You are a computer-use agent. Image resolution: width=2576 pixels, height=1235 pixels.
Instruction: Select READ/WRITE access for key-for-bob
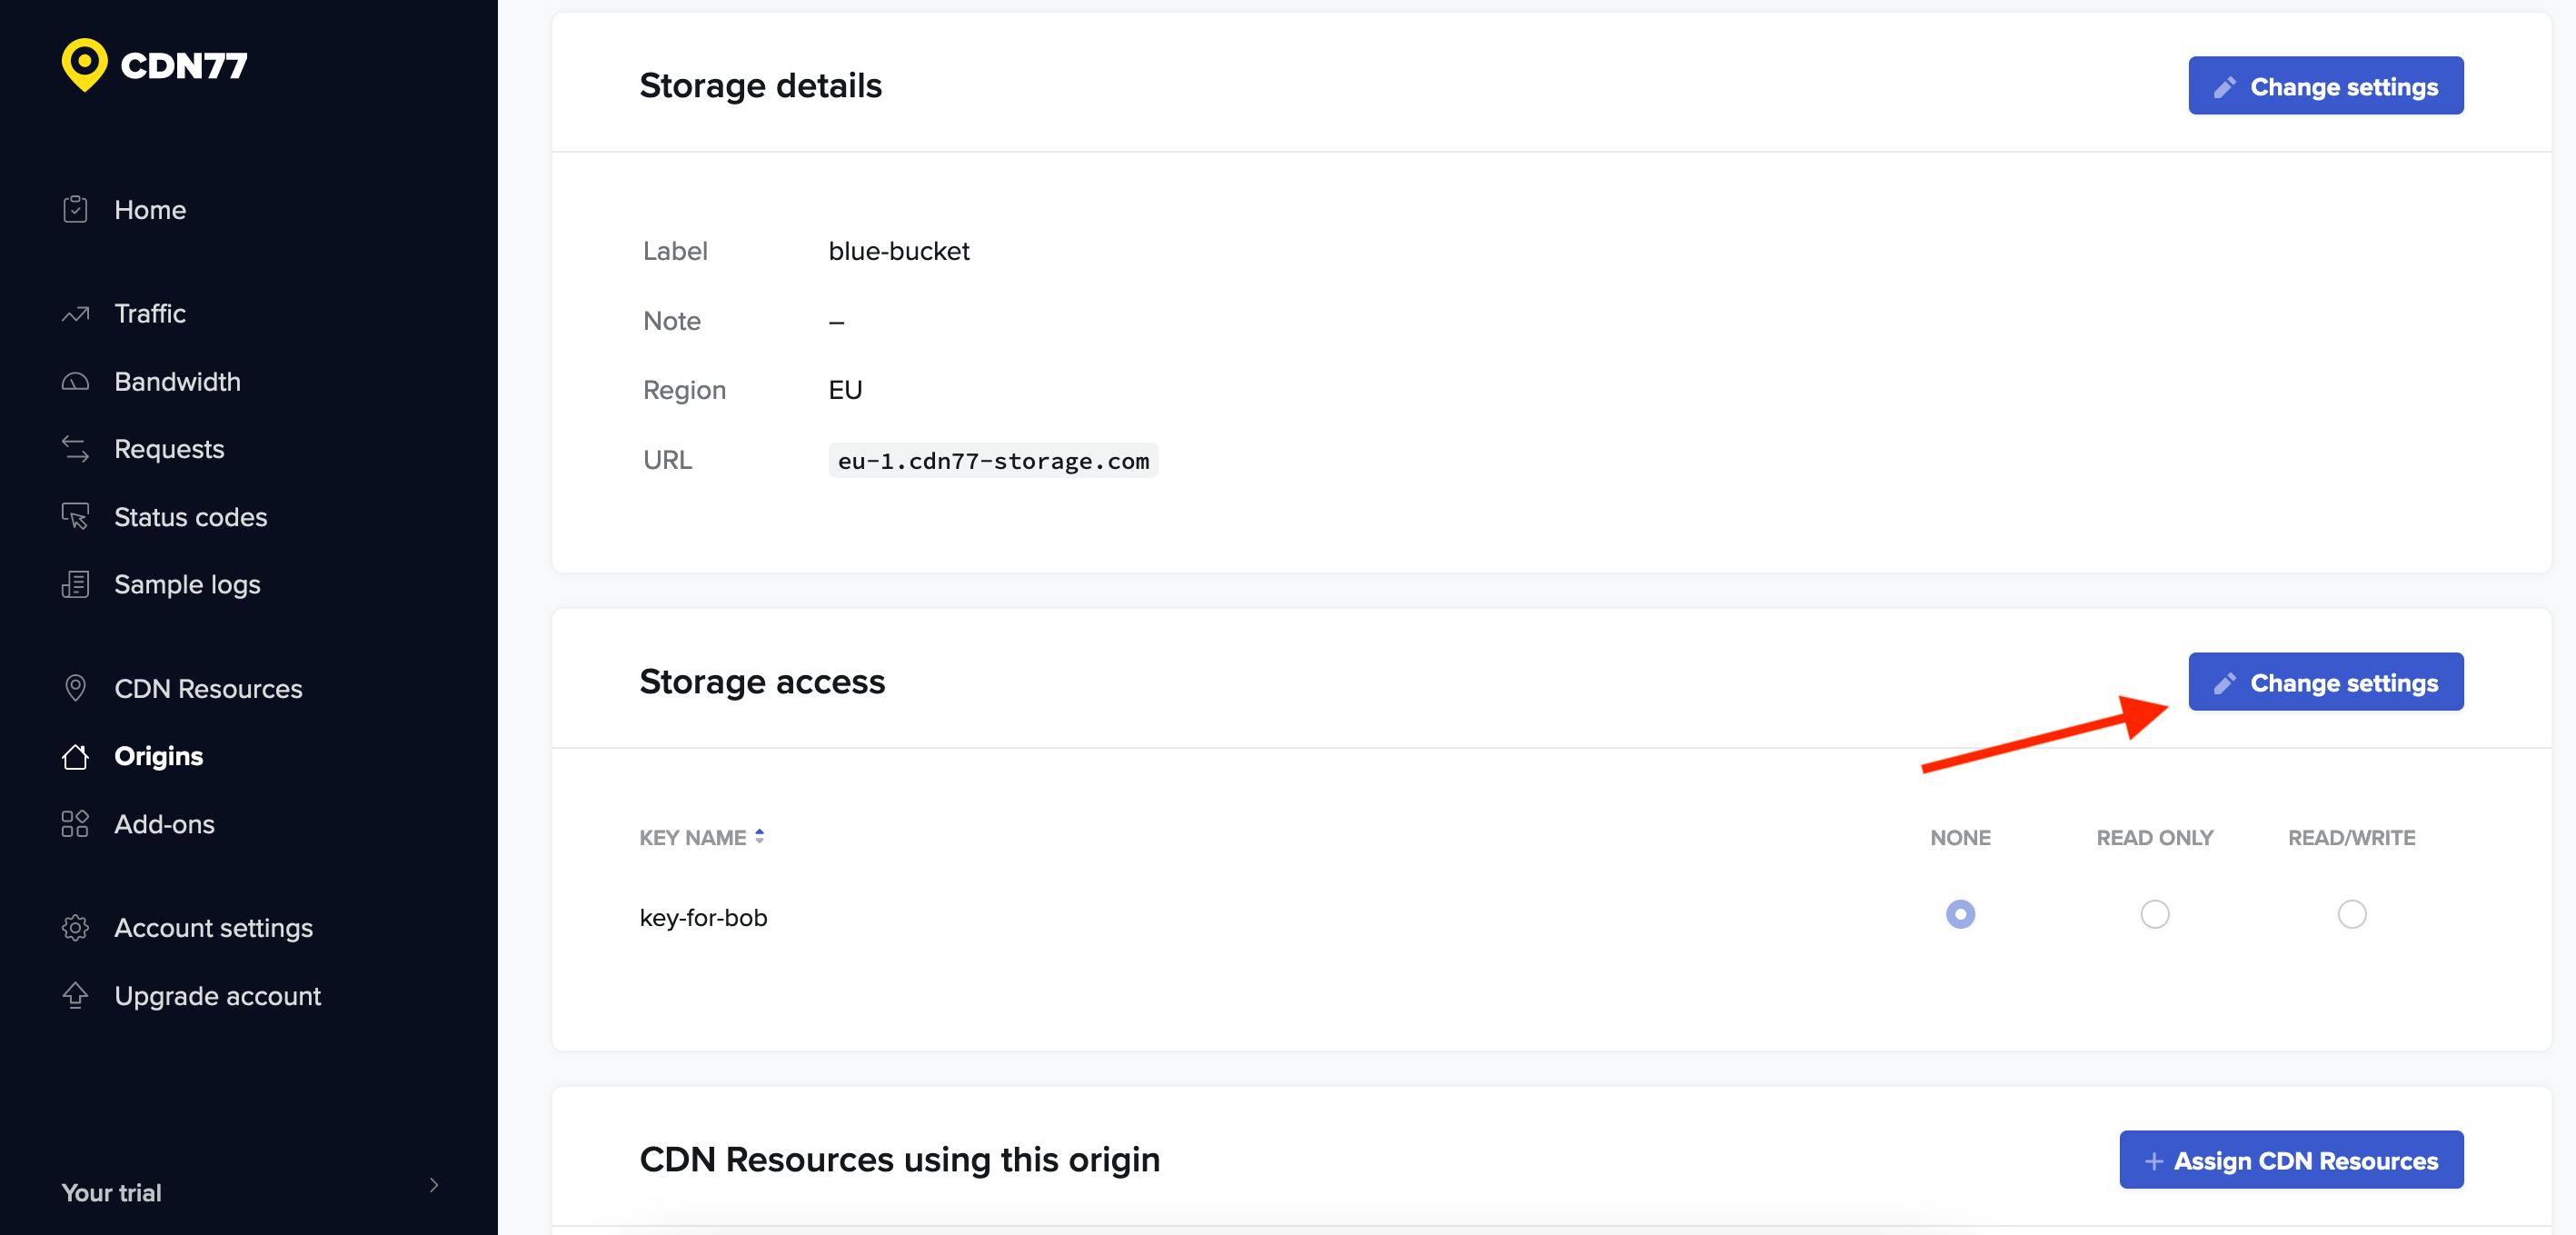tap(2351, 914)
